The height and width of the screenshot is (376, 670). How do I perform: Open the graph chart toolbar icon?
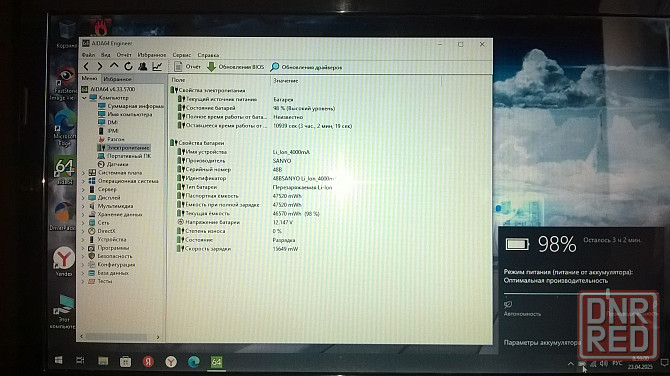[x=157, y=66]
